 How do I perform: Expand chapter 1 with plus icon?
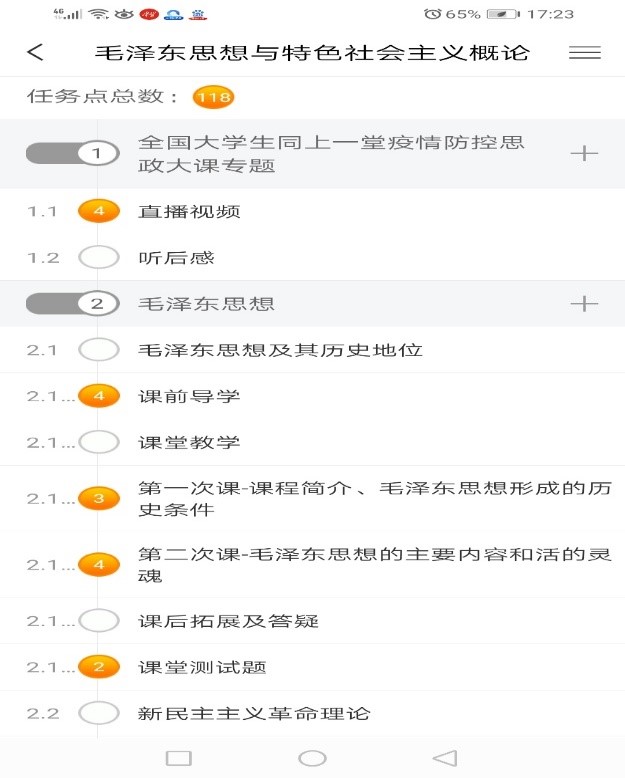584,153
